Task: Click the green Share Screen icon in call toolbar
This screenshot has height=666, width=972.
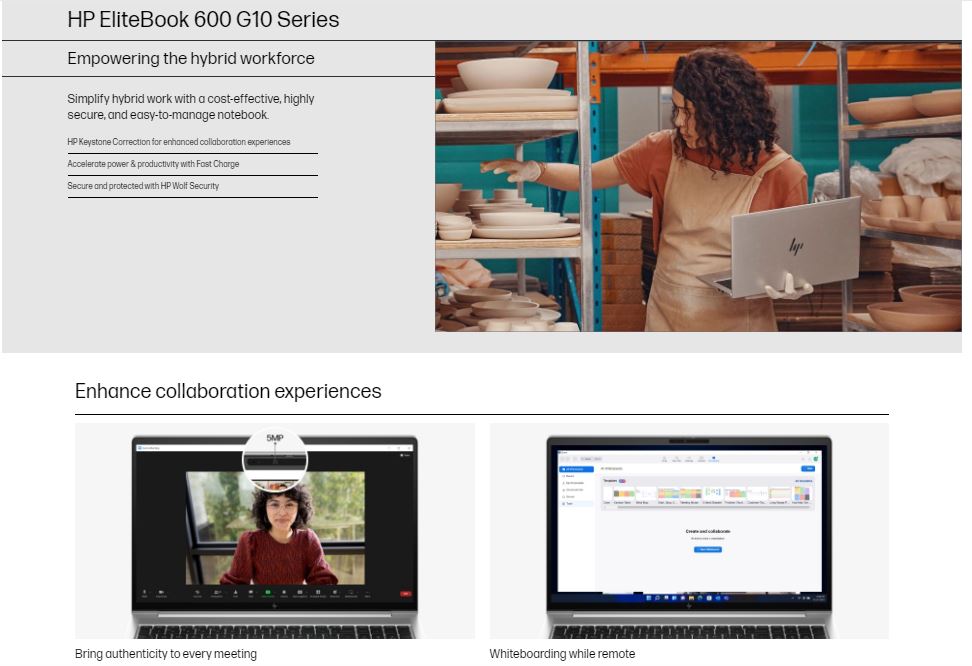Action: [x=267, y=593]
